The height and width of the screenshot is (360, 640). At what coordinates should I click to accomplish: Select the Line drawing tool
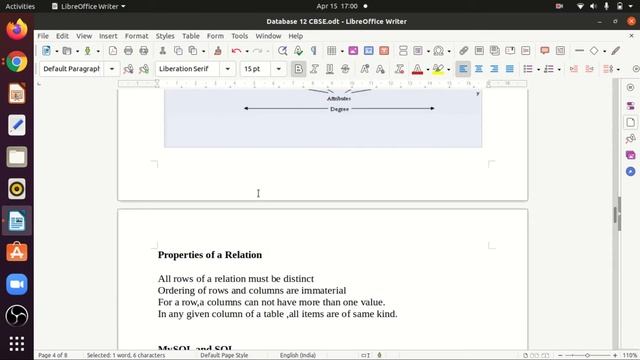pyautogui.click(x=579, y=51)
